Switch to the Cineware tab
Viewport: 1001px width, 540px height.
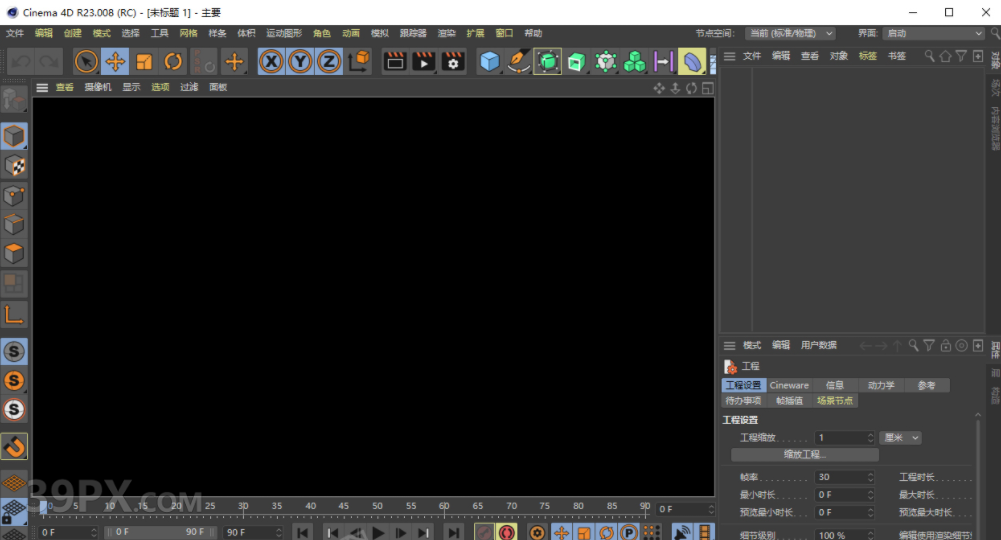pos(789,385)
